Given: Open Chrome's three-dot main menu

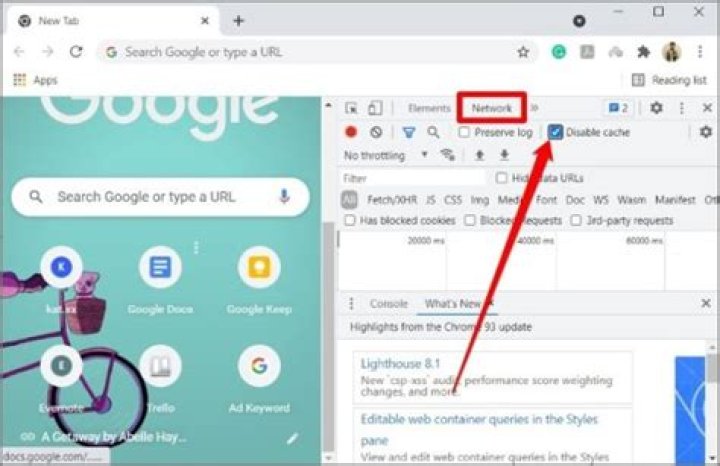Looking at the screenshot, I should pyautogui.click(x=700, y=52).
